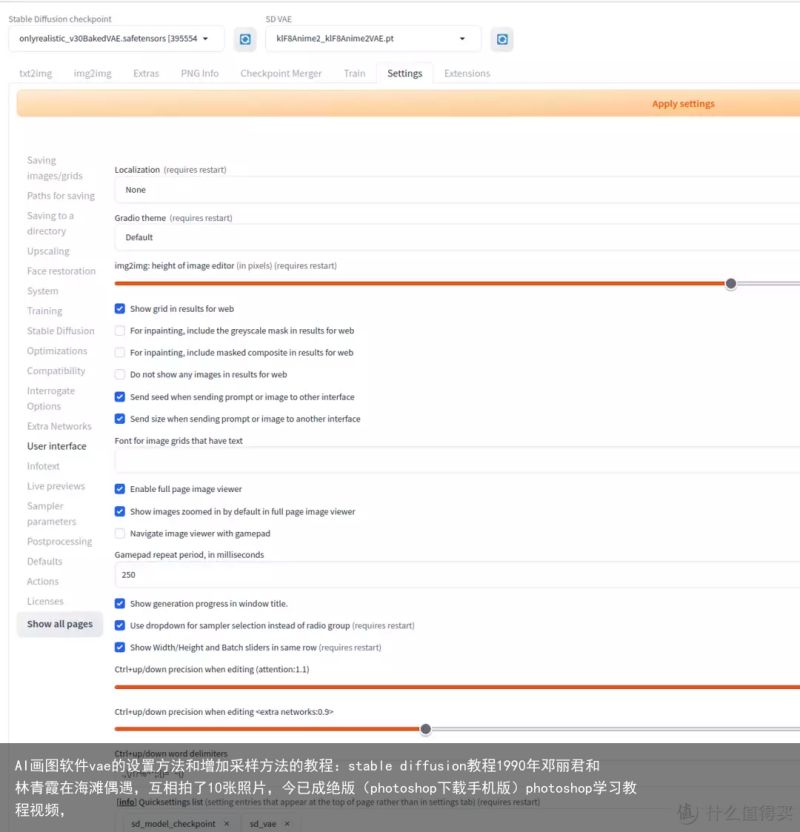Image resolution: width=800 pixels, height=832 pixels.
Task: Switch to img2img tab
Action: [92, 73]
